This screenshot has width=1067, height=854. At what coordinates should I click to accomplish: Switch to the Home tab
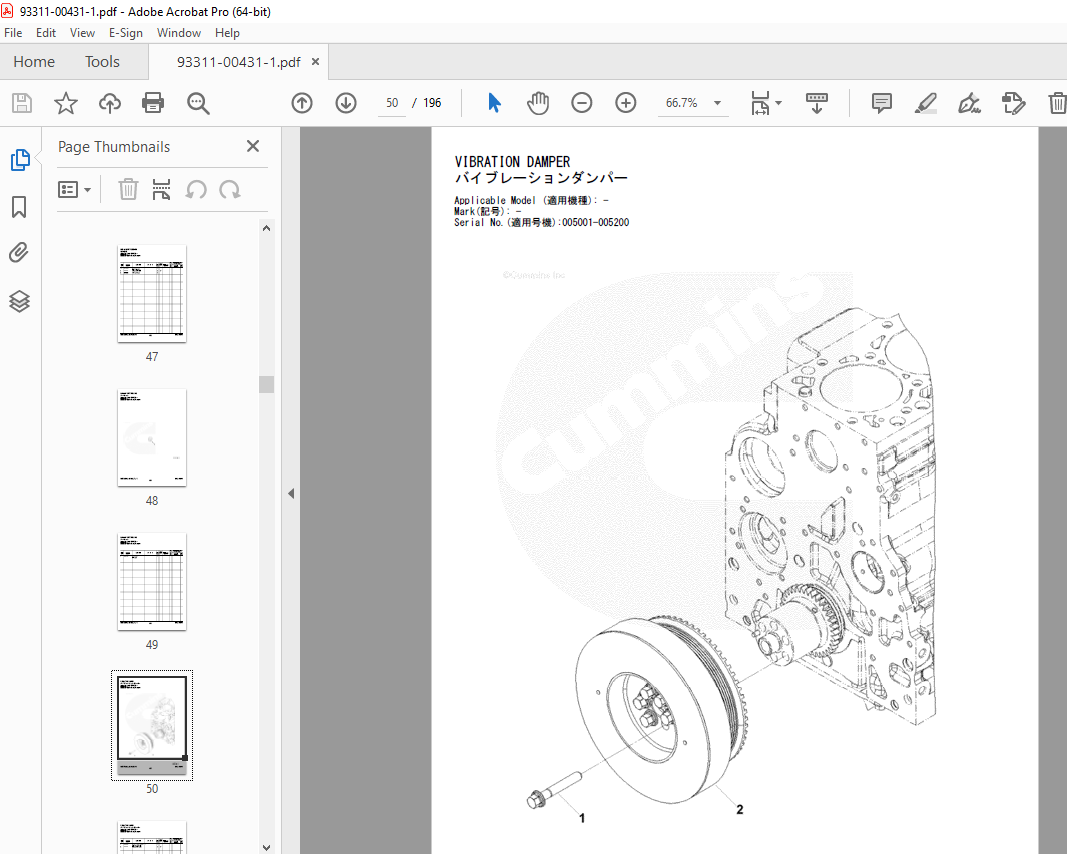point(34,62)
